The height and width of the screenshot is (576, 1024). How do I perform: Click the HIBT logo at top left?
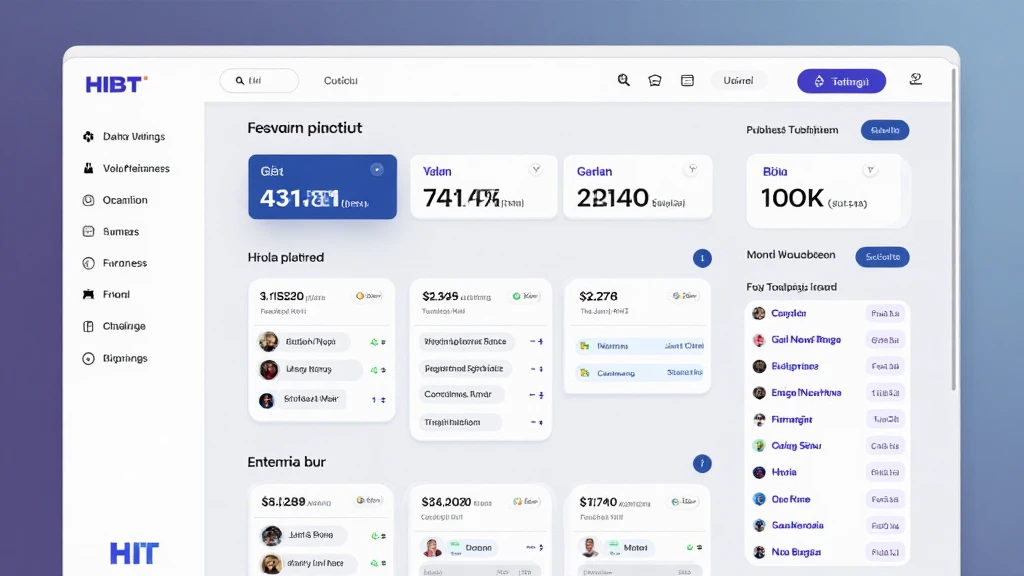[116, 83]
